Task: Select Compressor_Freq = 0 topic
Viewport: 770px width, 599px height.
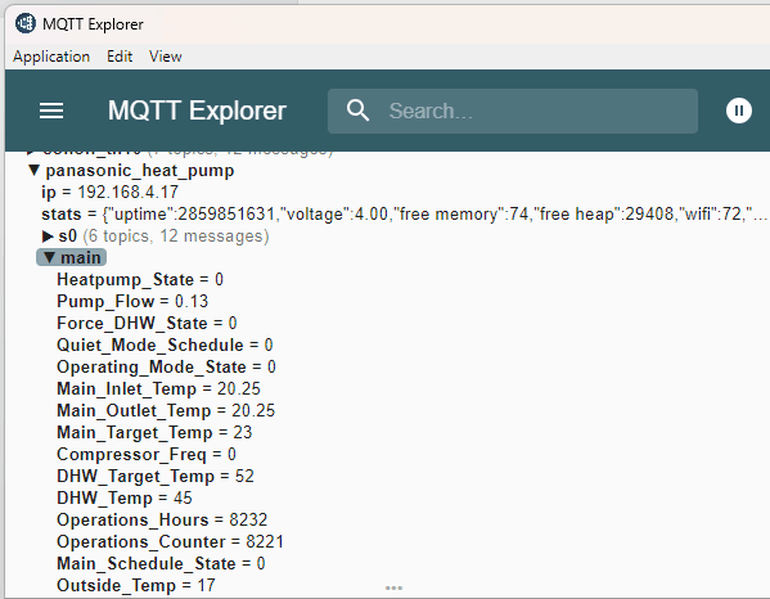Action: [146, 454]
